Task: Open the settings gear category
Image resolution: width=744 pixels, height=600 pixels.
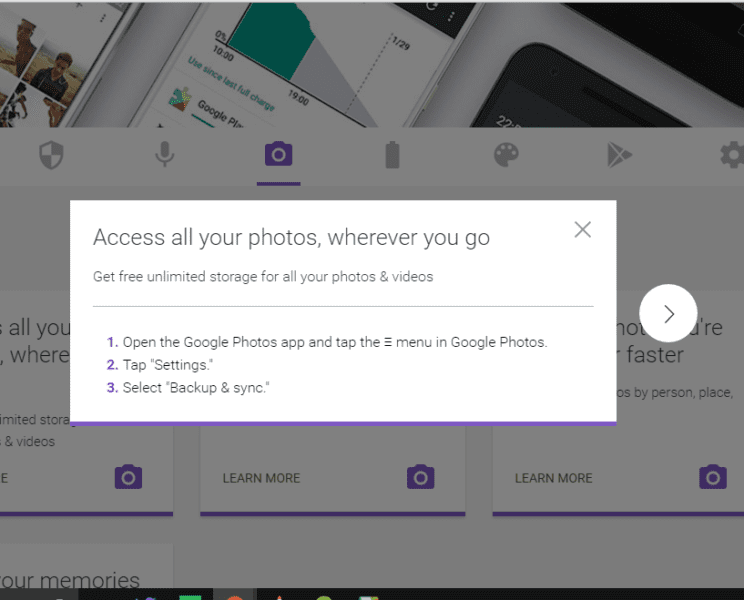Action: click(732, 155)
